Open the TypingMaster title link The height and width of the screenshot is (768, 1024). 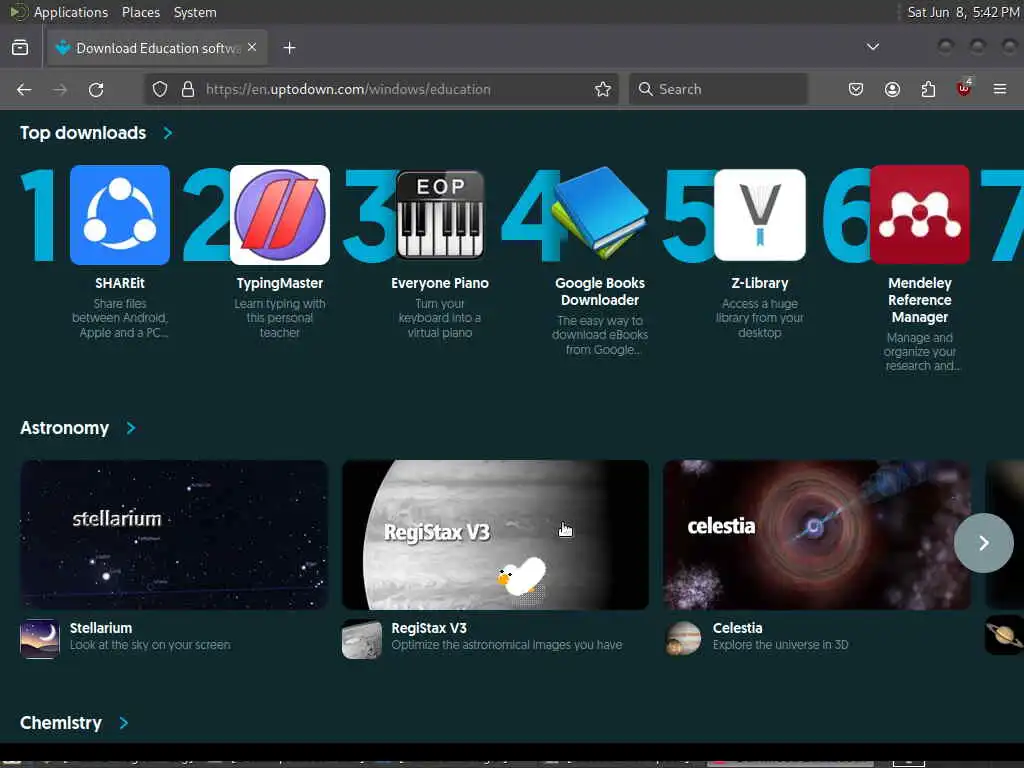(x=280, y=283)
